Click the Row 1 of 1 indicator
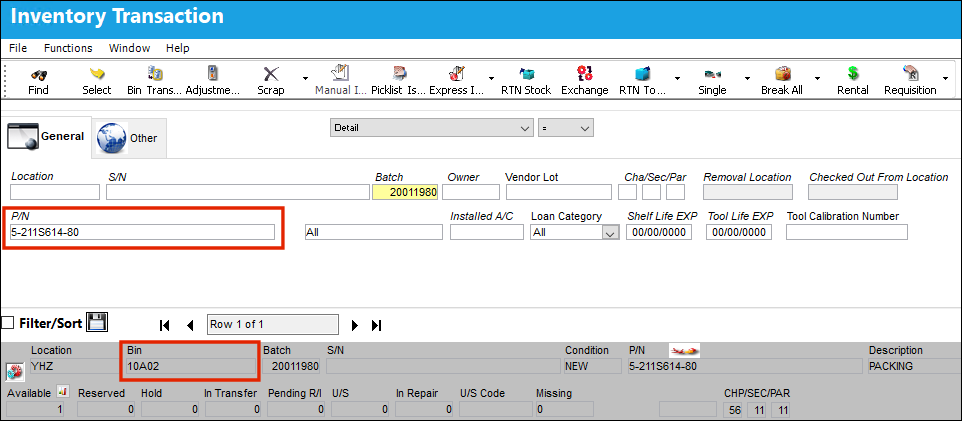Viewport: 962px width, 421px height. coord(273,324)
